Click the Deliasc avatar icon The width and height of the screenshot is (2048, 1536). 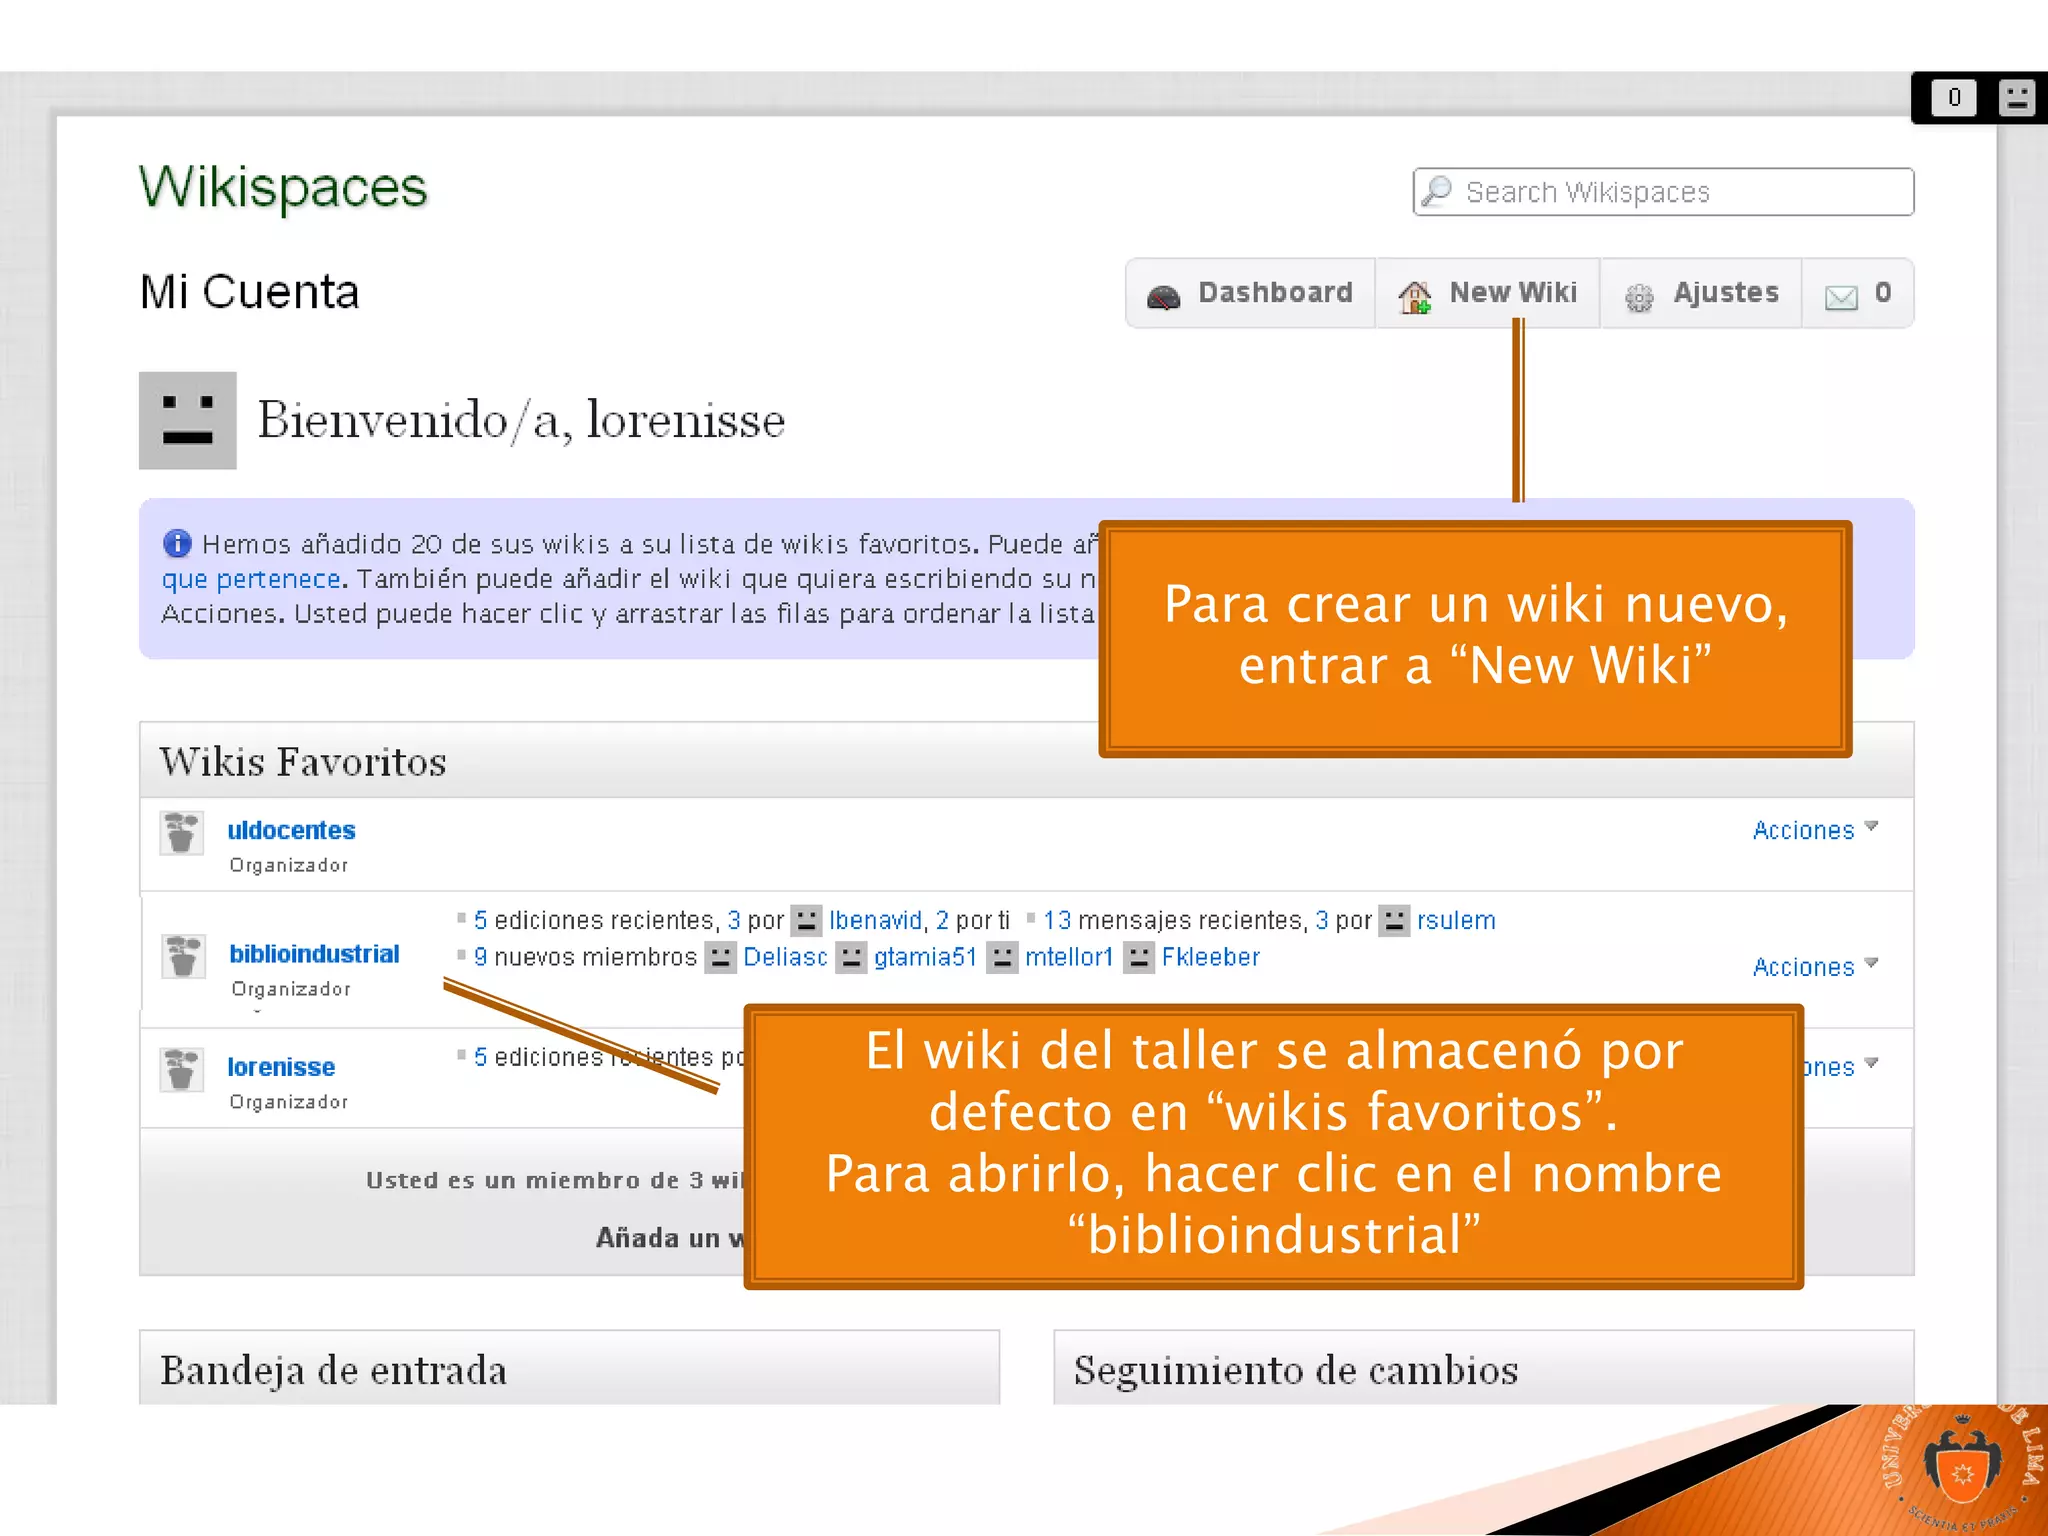click(x=720, y=958)
